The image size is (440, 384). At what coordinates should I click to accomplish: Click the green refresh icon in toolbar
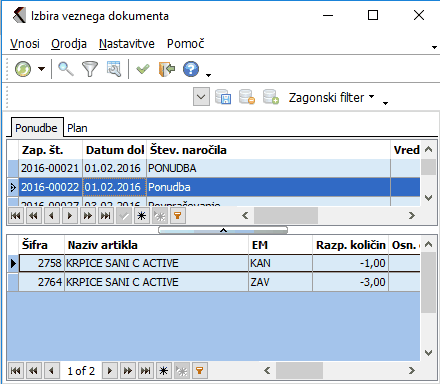click(23, 69)
